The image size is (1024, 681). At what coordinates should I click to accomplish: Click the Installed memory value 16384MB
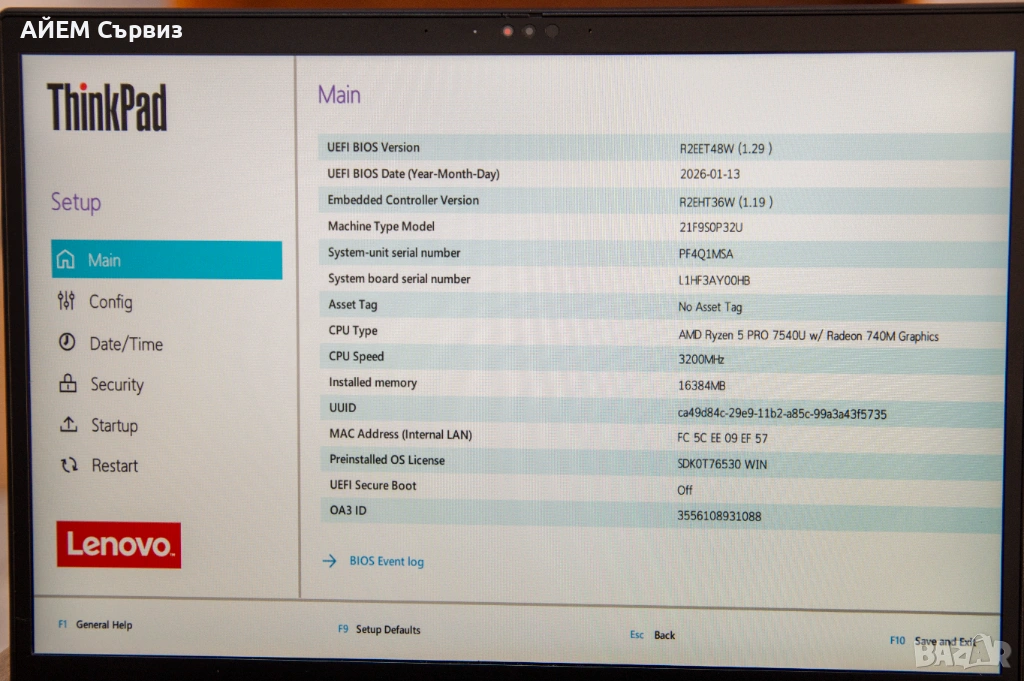pos(701,384)
